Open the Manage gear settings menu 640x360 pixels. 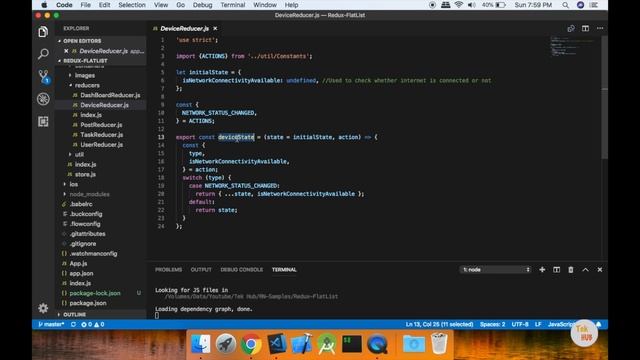tap(43, 308)
